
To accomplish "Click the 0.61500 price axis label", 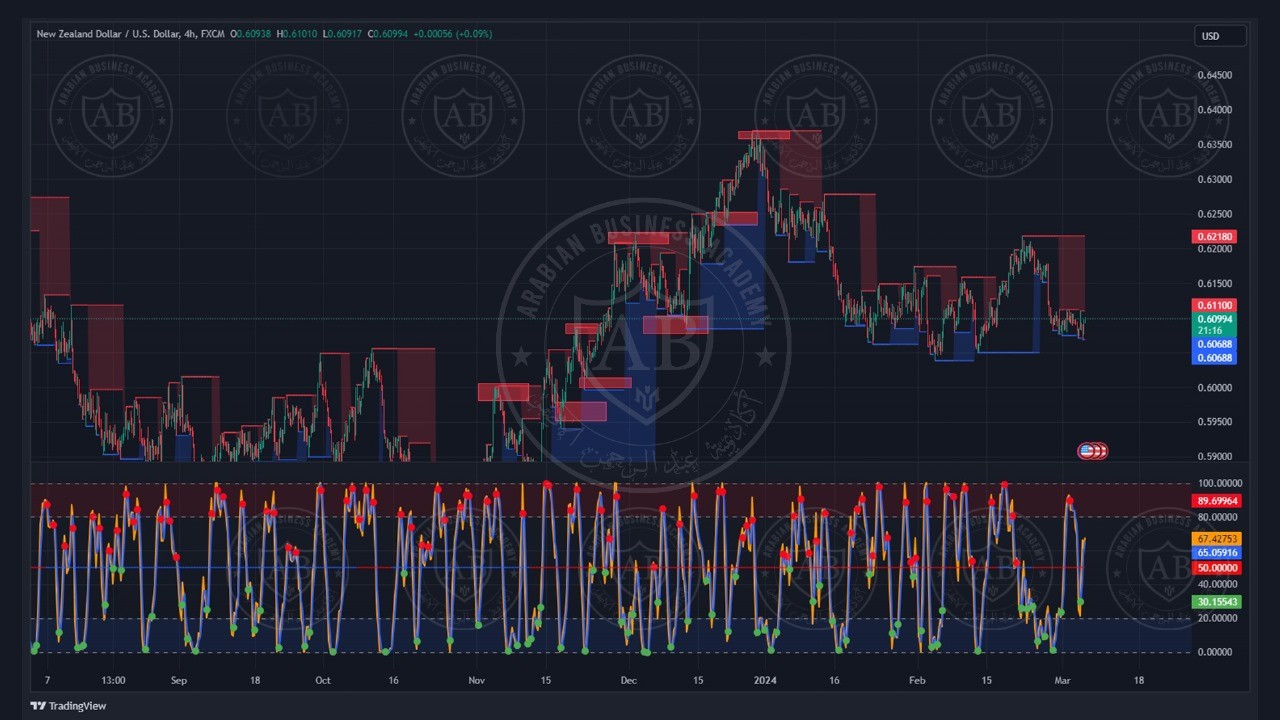I will click(1214, 284).
